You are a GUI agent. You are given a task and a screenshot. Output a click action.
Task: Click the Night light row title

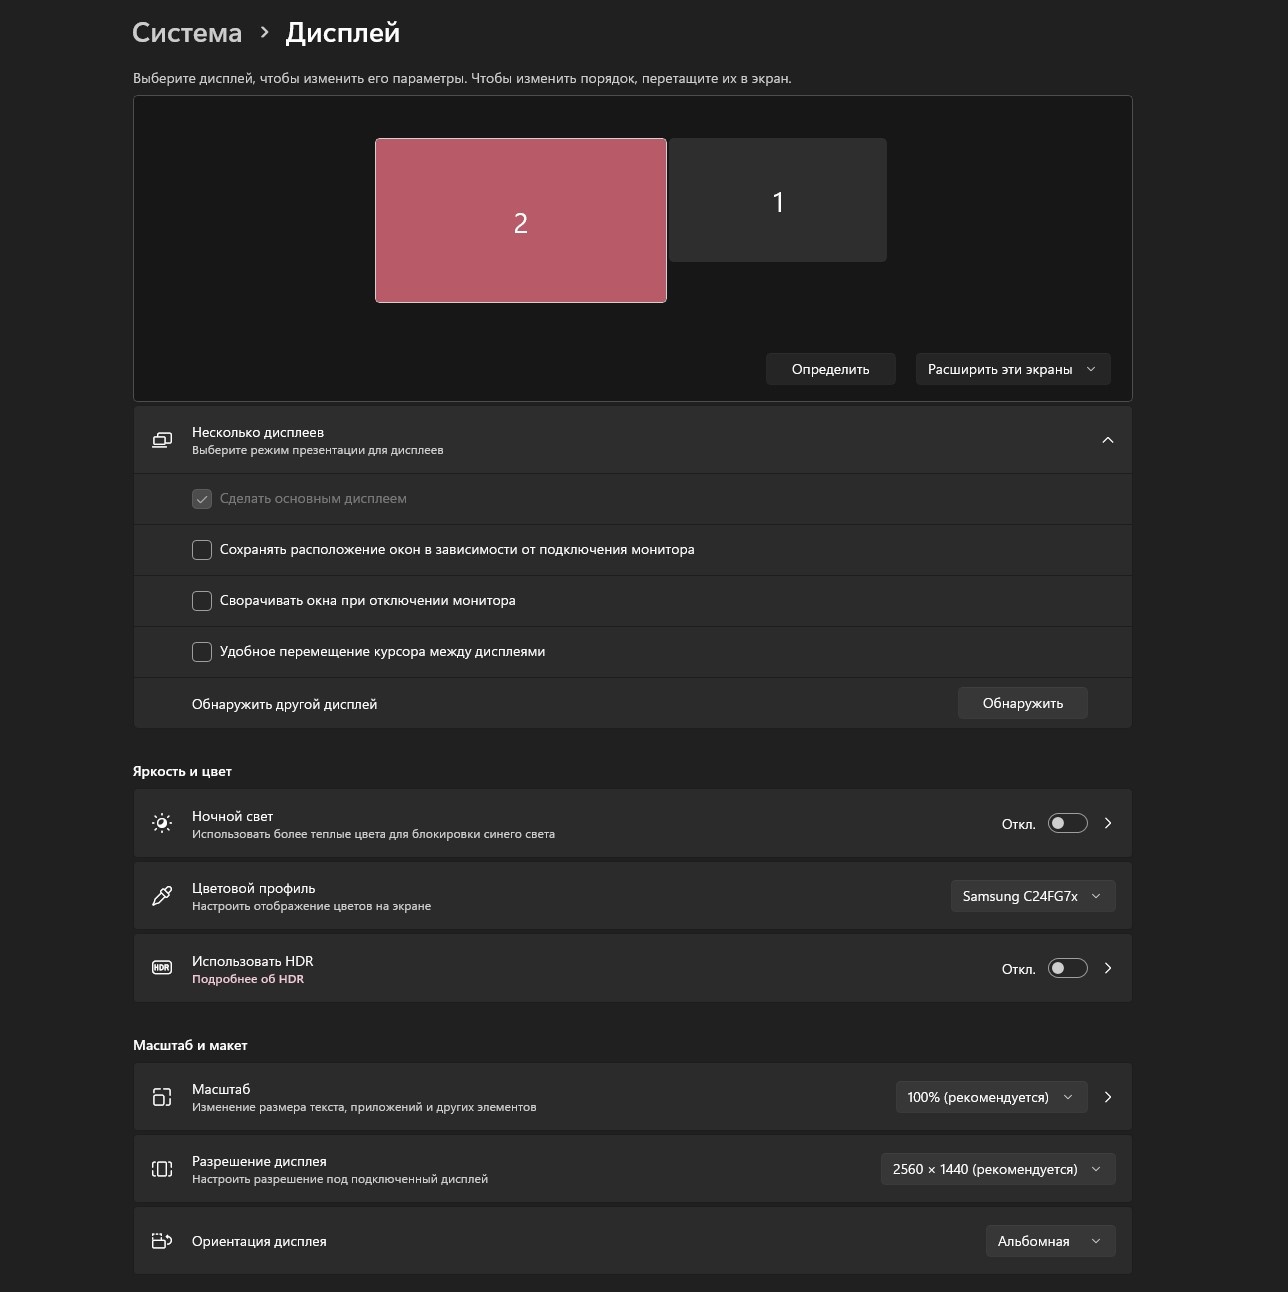(x=232, y=816)
